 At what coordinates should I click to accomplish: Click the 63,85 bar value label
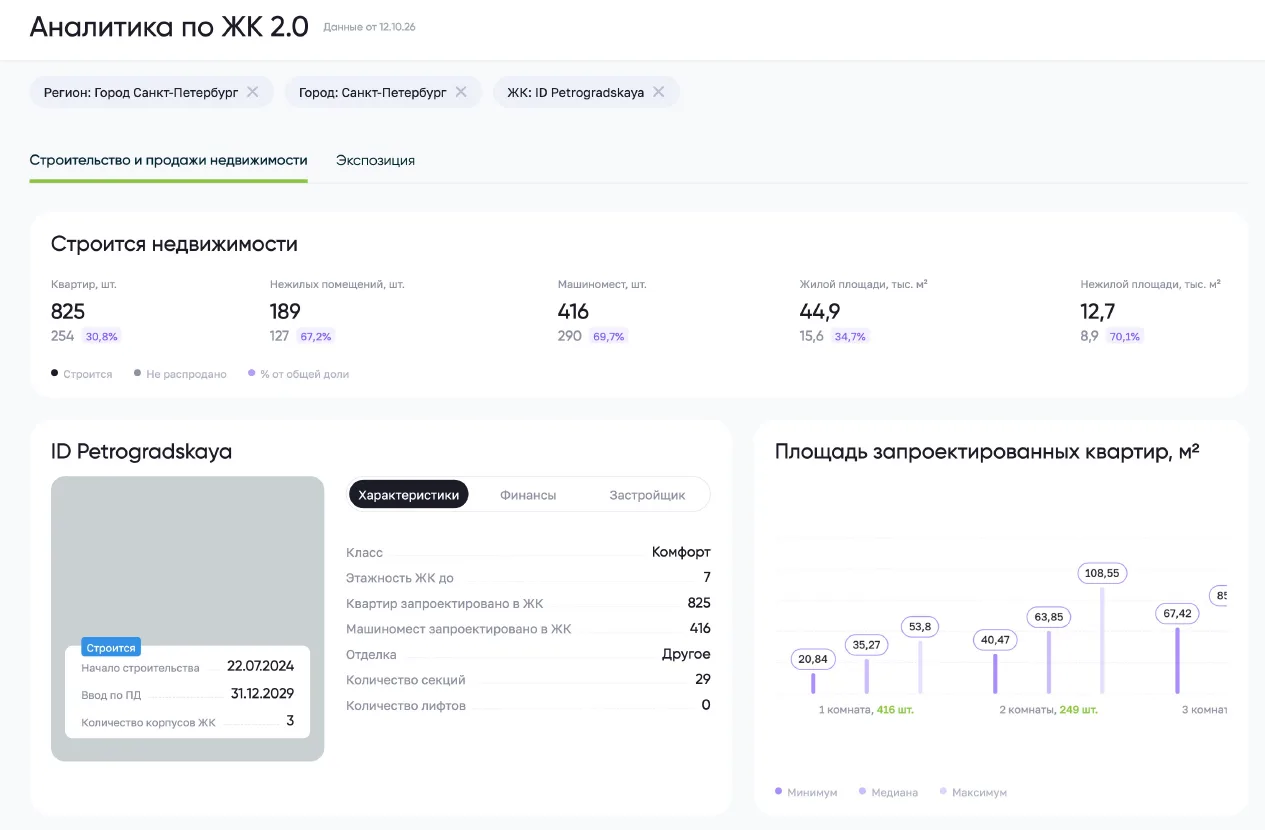pyautogui.click(x=1049, y=617)
